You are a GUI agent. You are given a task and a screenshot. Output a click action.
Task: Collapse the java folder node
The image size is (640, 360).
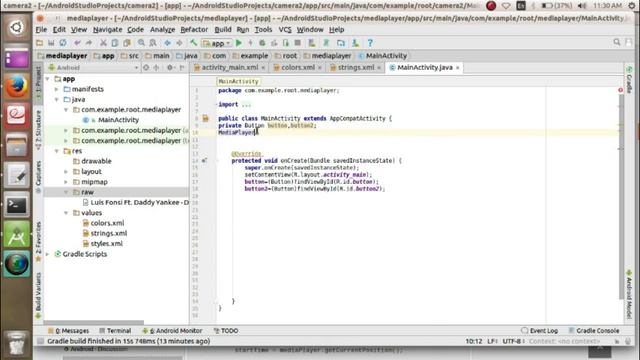57,100
